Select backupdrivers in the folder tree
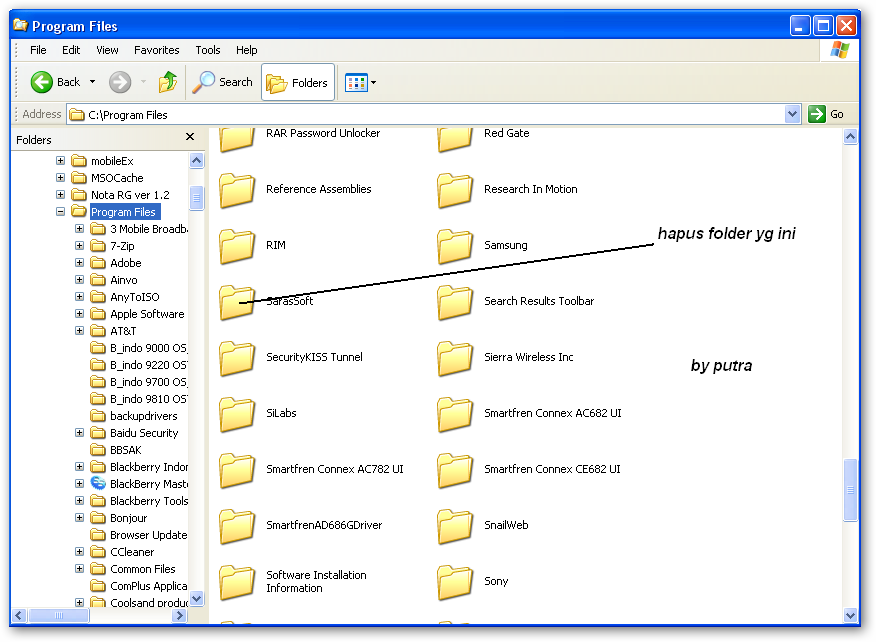 pos(144,416)
